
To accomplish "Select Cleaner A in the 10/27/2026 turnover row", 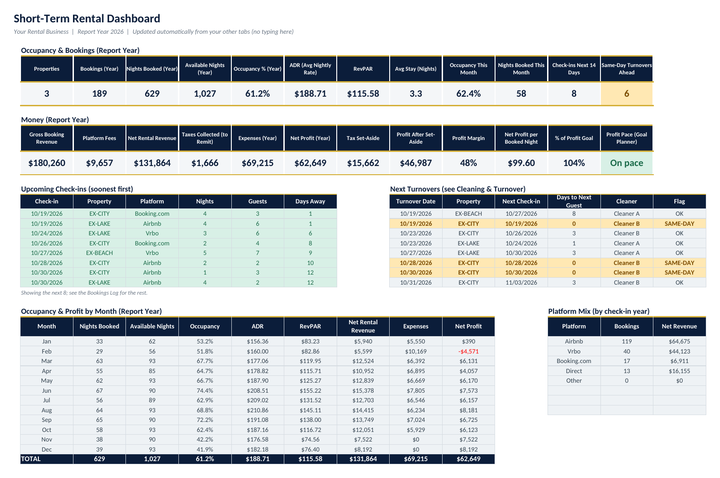I will pyautogui.click(x=626, y=253).
